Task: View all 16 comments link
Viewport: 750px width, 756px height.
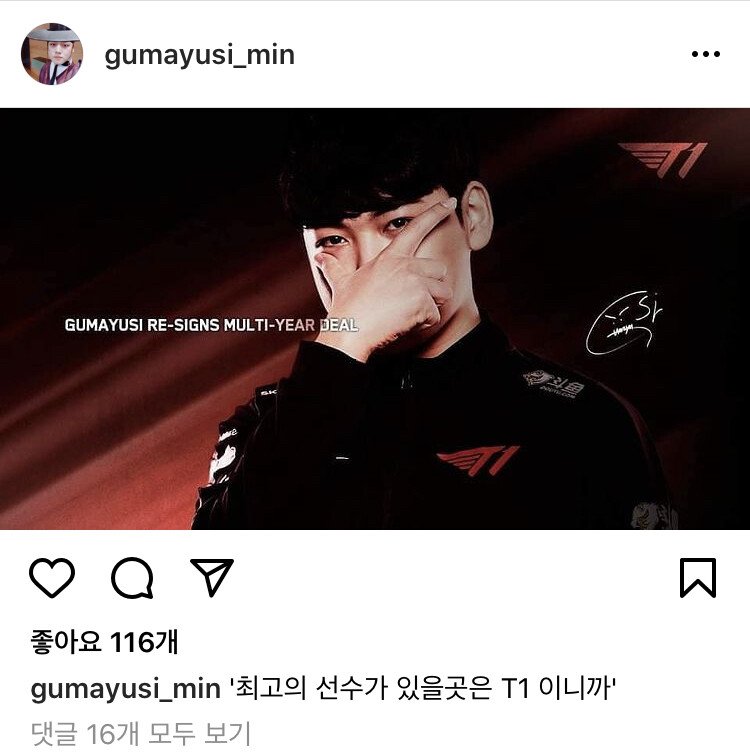Action: tap(141, 733)
